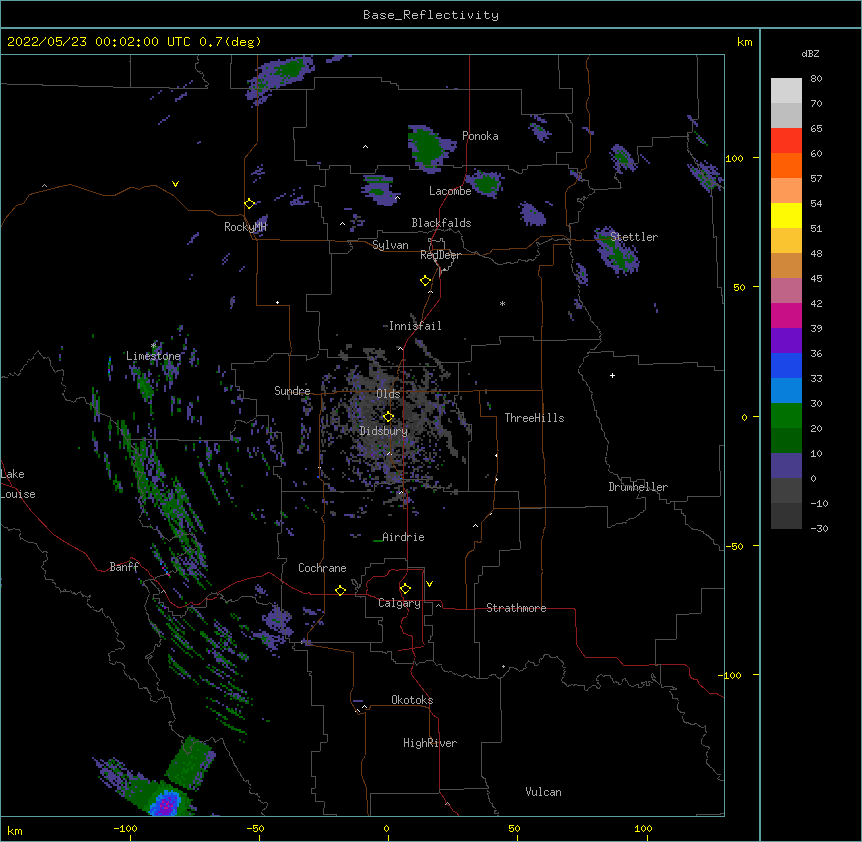Click the Cochrane label
The image size is (862, 842).
pyautogui.click(x=322, y=568)
